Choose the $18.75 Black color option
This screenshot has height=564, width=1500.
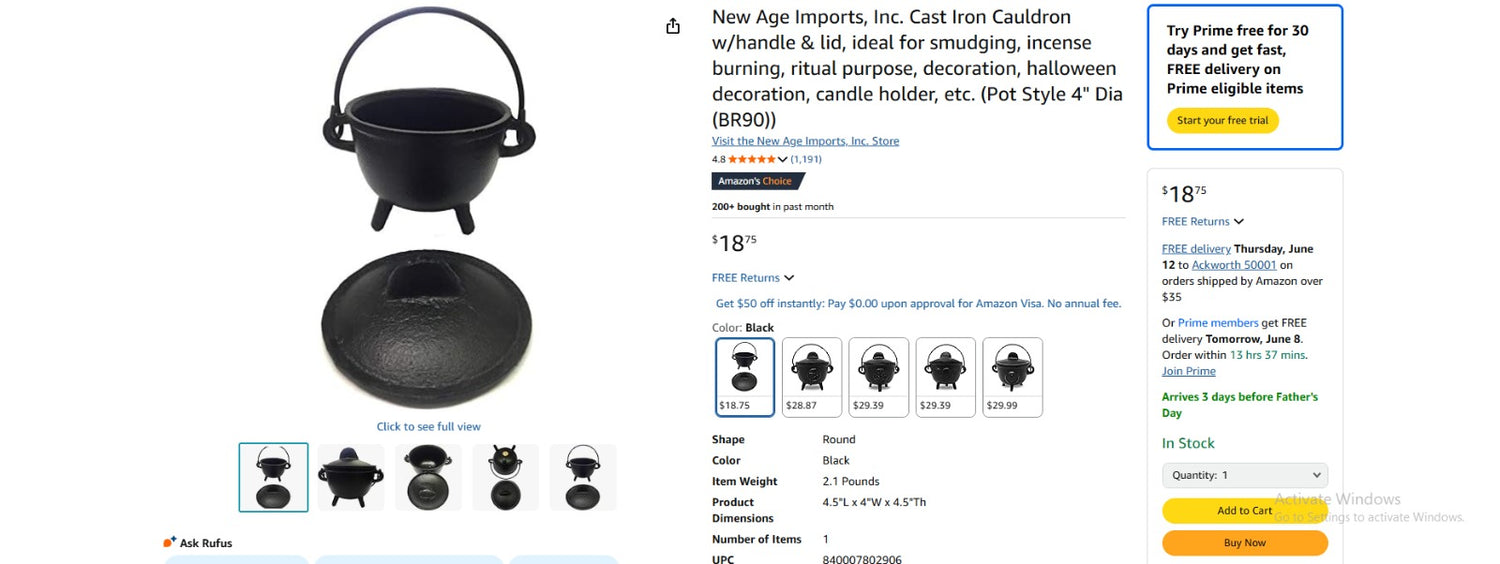pos(745,377)
